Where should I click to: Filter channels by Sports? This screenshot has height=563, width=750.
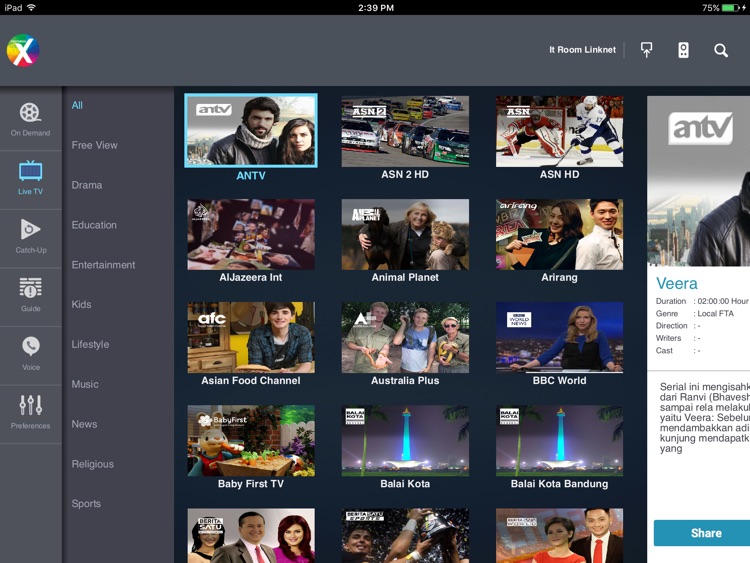tap(86, 504)
